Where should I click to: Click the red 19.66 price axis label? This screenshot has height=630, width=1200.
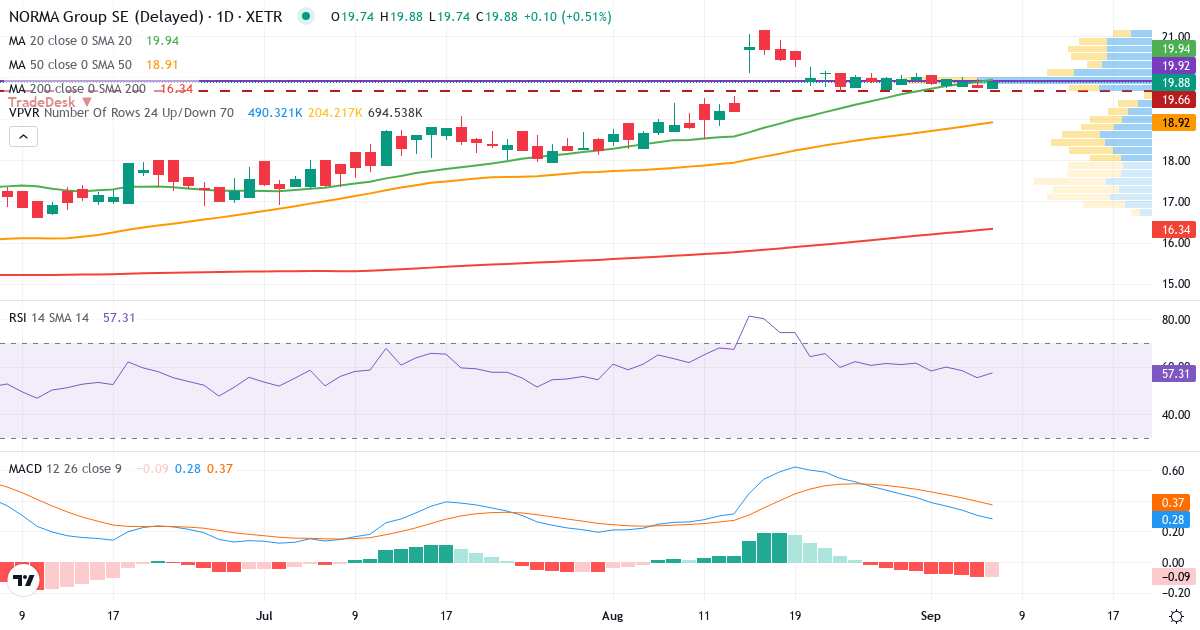click(x=1175, y=100)
